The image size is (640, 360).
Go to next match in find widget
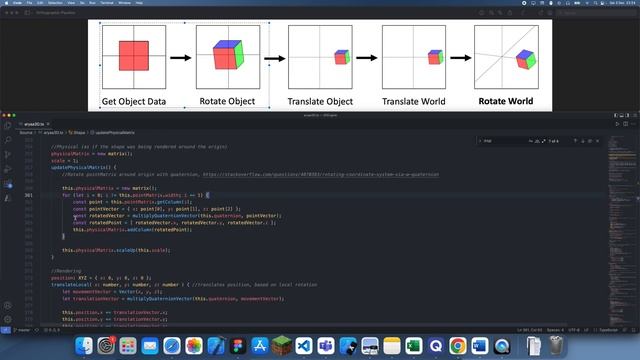(x=582, y=141)
